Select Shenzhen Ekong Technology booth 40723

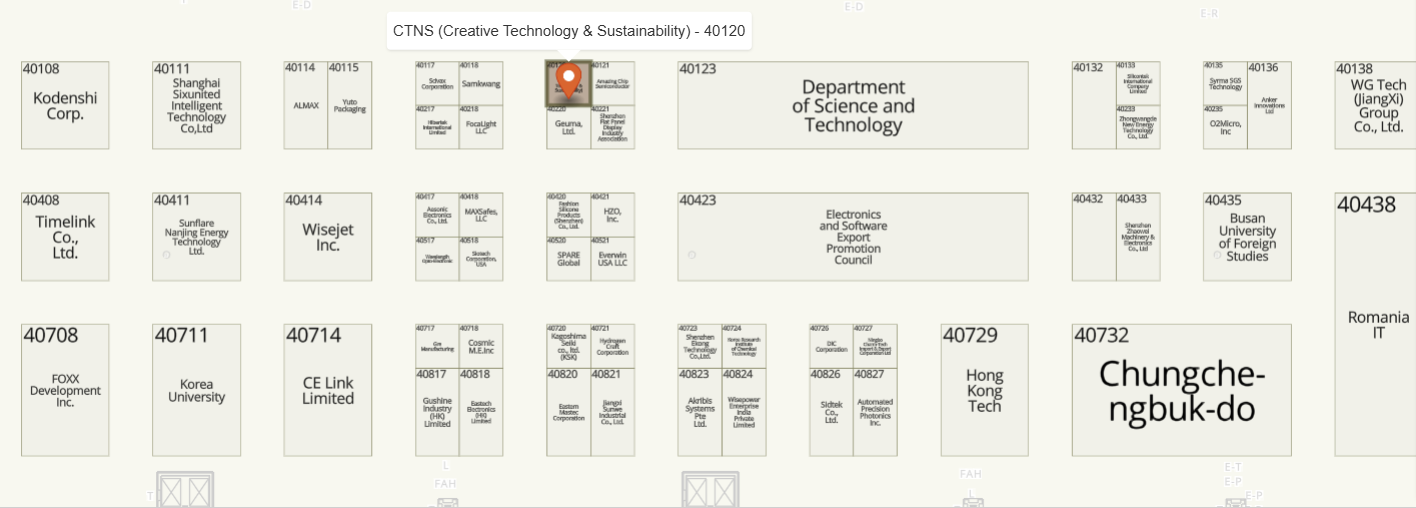point(700,346)
